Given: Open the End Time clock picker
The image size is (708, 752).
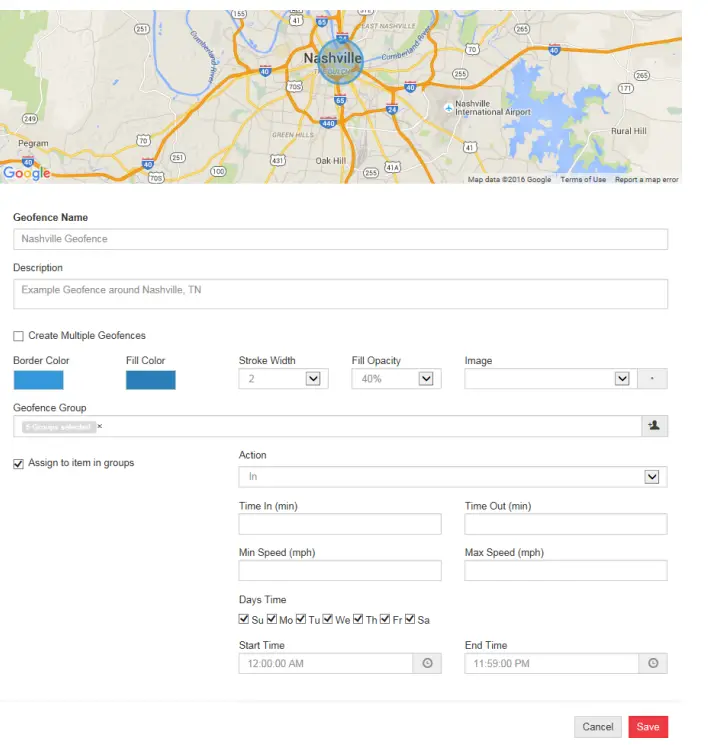Looking at the screenshot, I should pos(653,663).
